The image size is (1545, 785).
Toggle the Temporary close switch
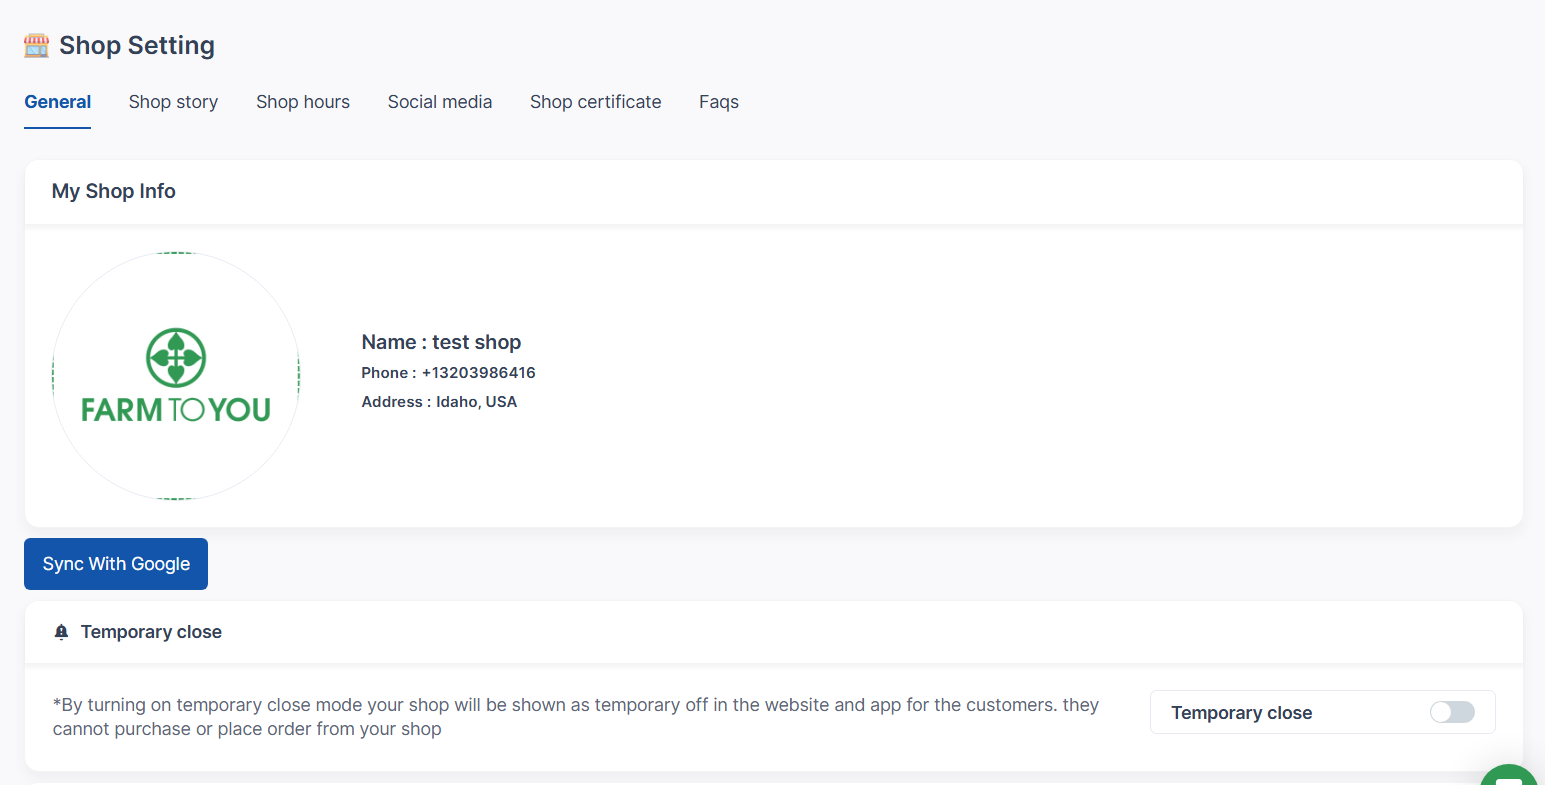pyautogui.click(x=1452, y=712)
